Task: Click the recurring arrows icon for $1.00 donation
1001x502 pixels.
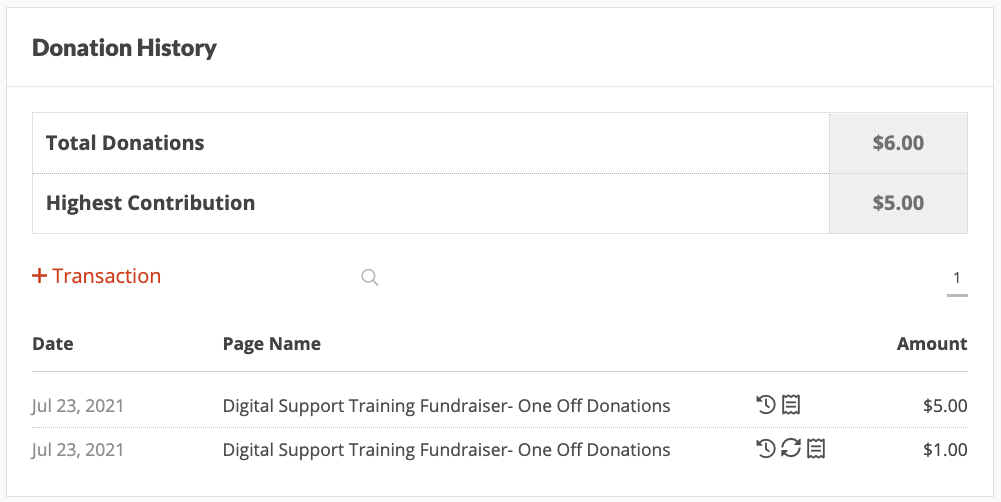Action: (x=791, y=449)
